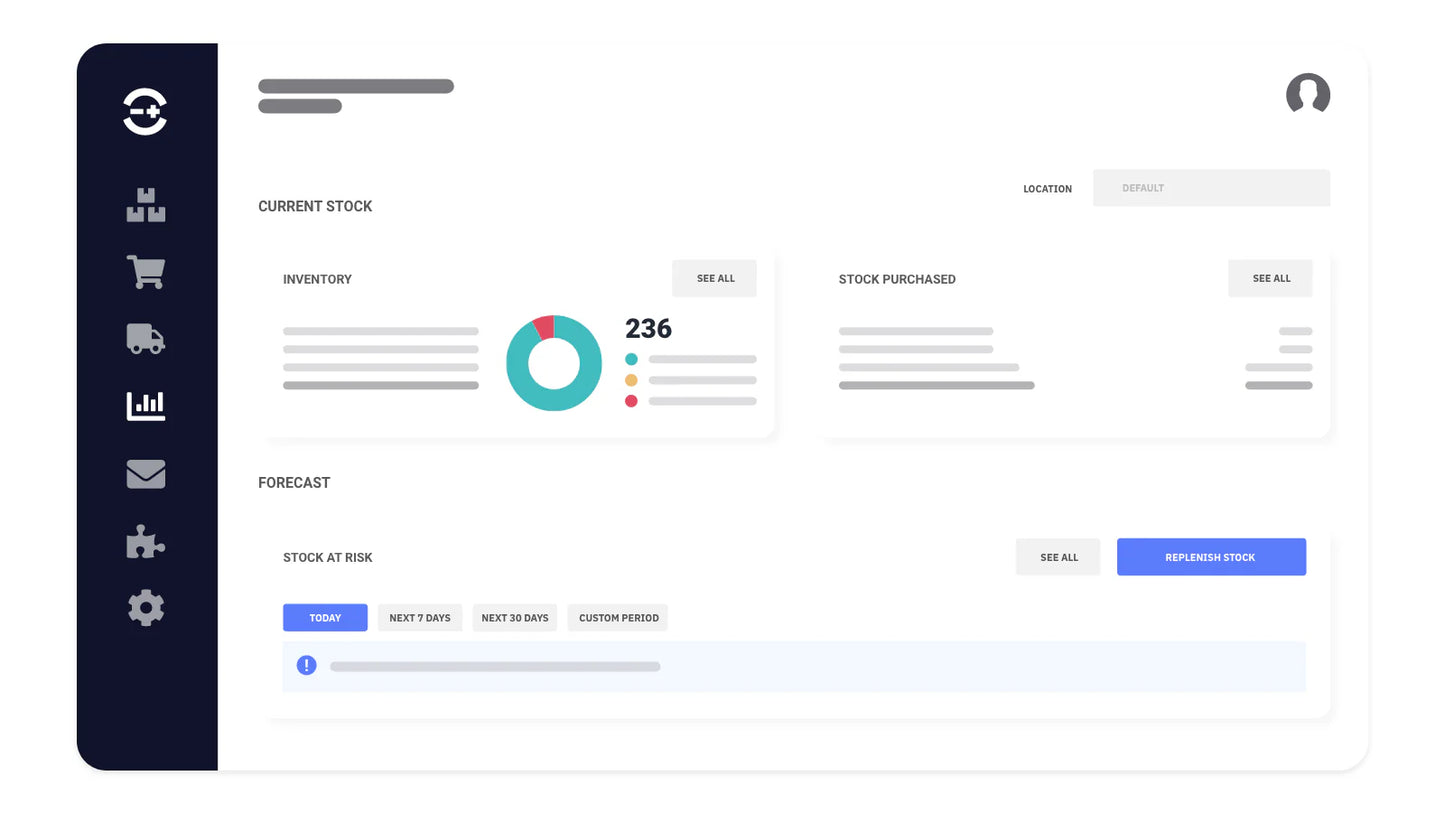Switch on the NEXT 30 DAYS filter
Screen dimensions: 1445x813
coord(514,617)
